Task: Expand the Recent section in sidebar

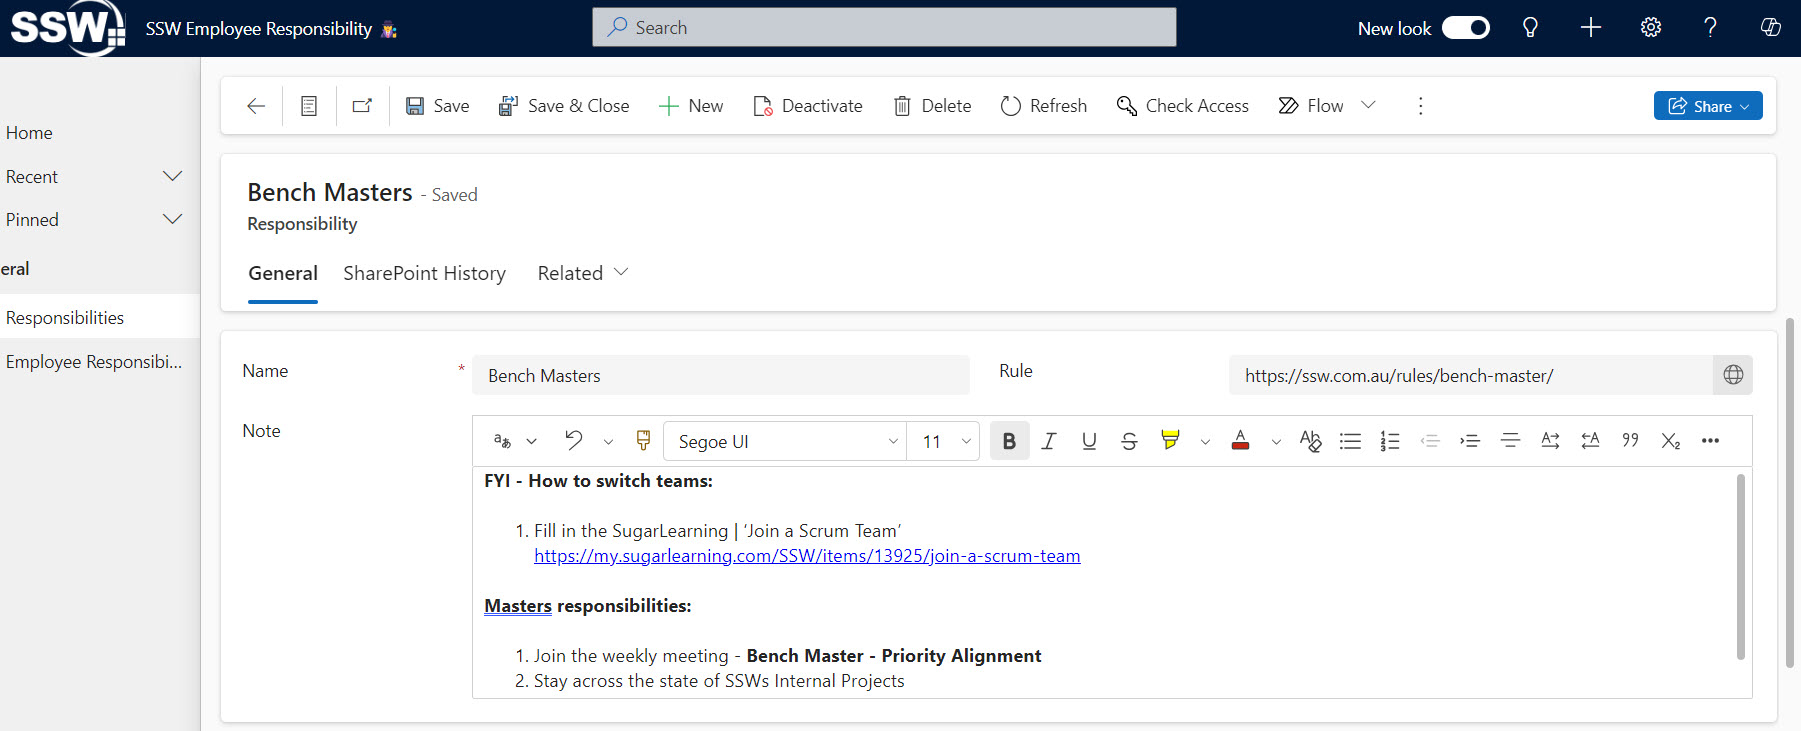Action: (x=172, y=177)
